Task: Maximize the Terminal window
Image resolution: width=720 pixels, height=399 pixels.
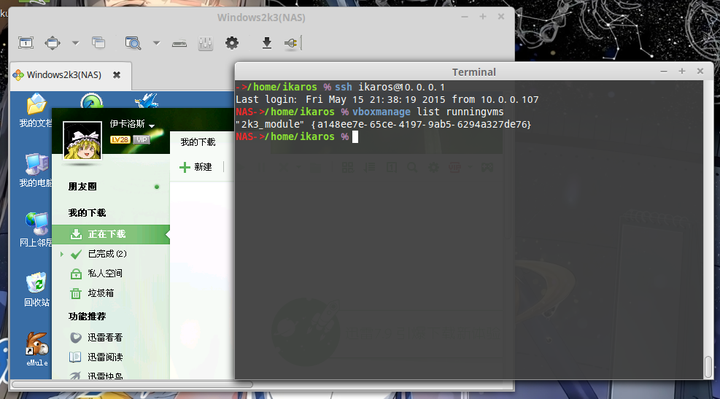Action: [x=682, y=71]
